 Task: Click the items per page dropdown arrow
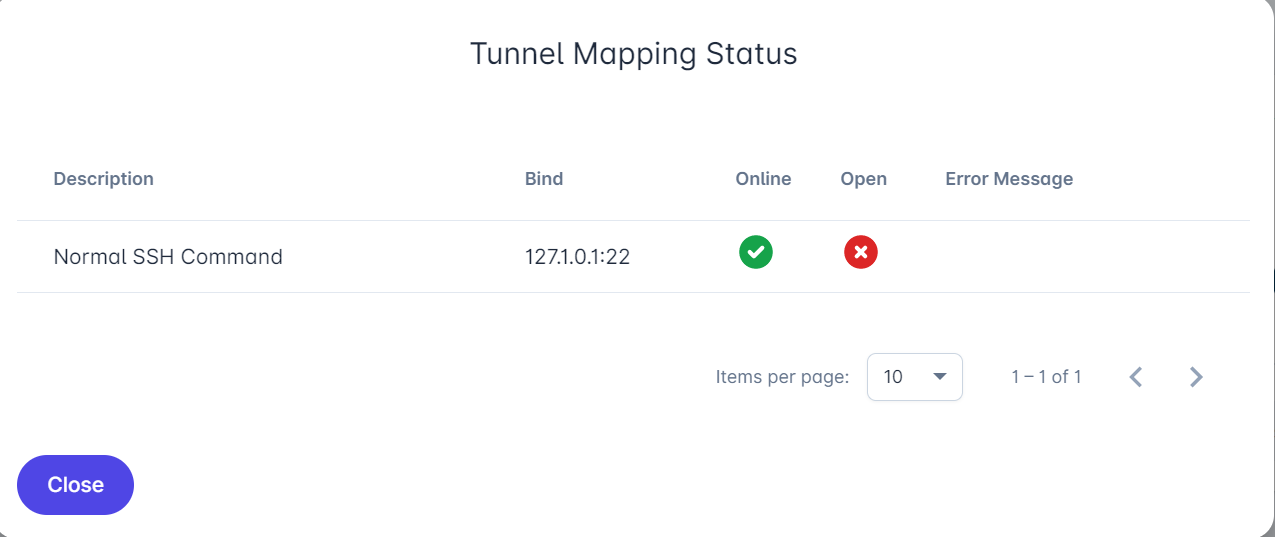(939, 377)
